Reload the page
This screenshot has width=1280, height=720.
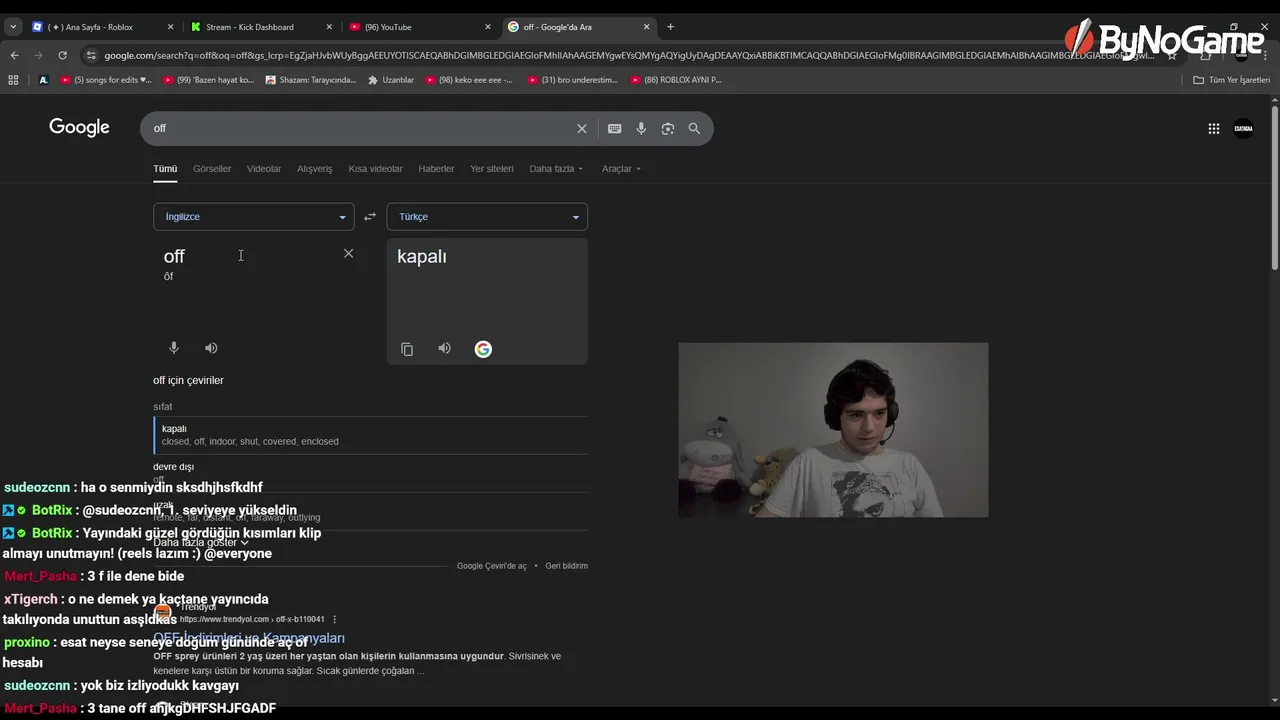tap(62, 56)
